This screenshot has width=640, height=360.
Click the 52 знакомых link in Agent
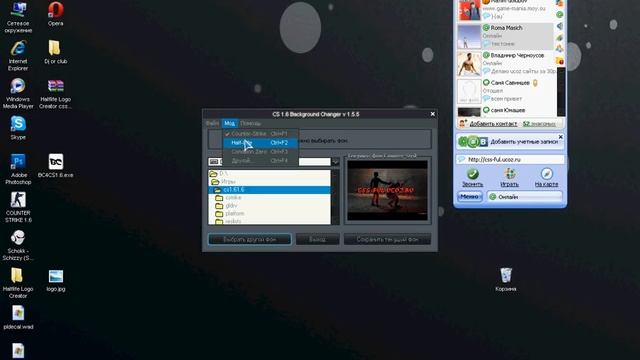pos(539,124)
